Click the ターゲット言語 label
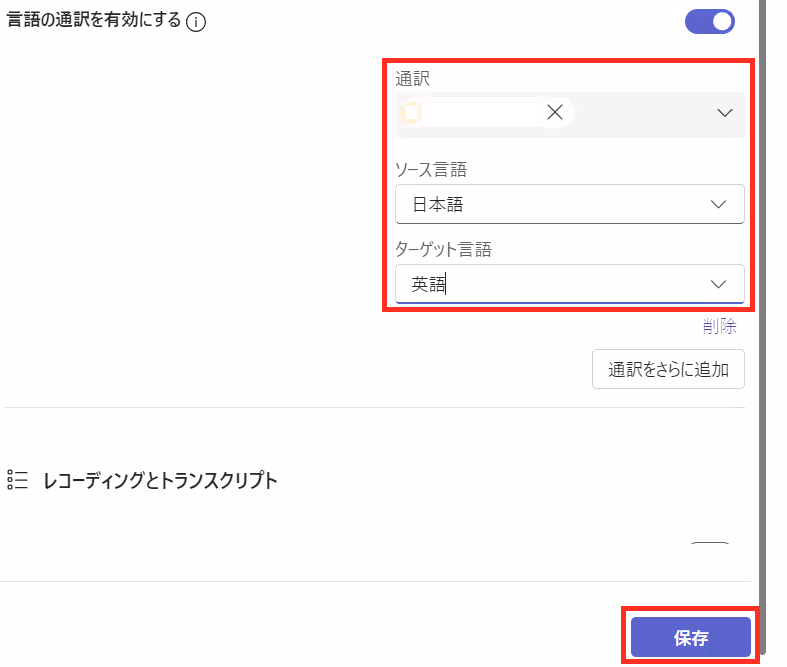 pyautogui.click(x=444, y=249)
